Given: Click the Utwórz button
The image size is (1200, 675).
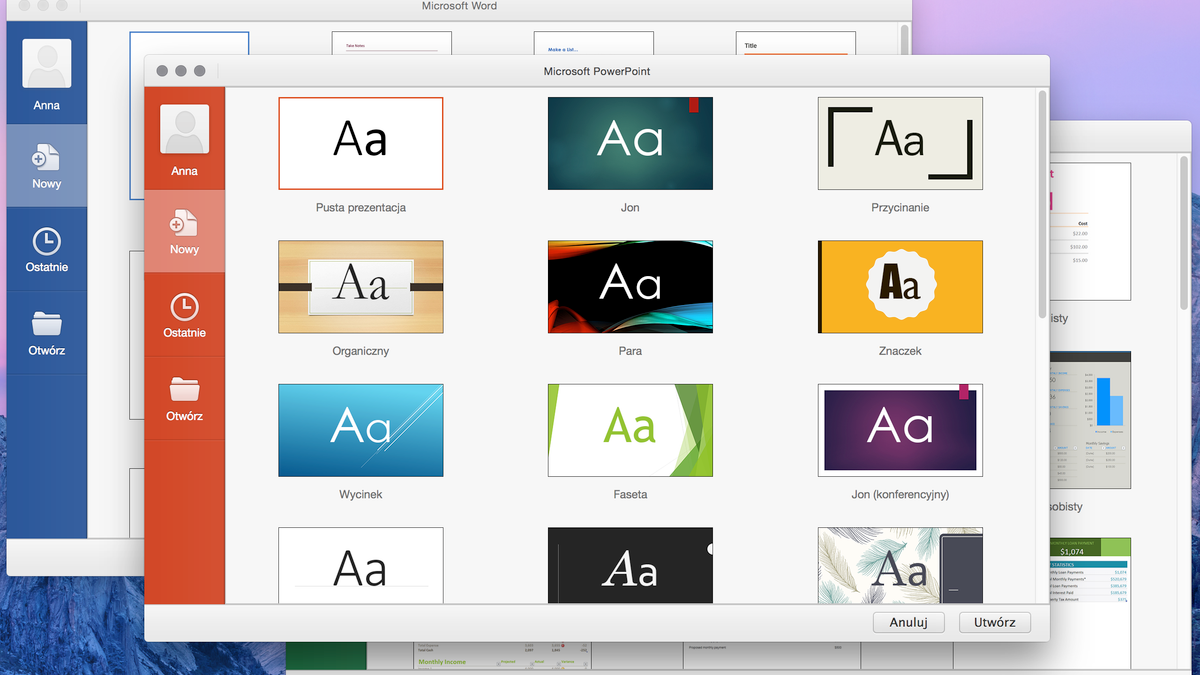Looking at the screenshot, I should pyautogui.click(x=995, y=622).
